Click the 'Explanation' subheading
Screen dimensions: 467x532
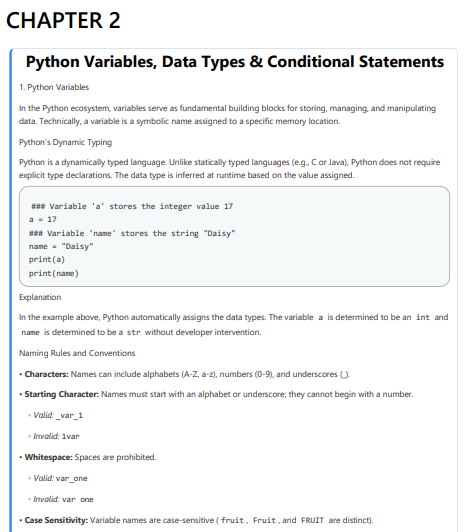pyautogui.click(x=40, y=297)
